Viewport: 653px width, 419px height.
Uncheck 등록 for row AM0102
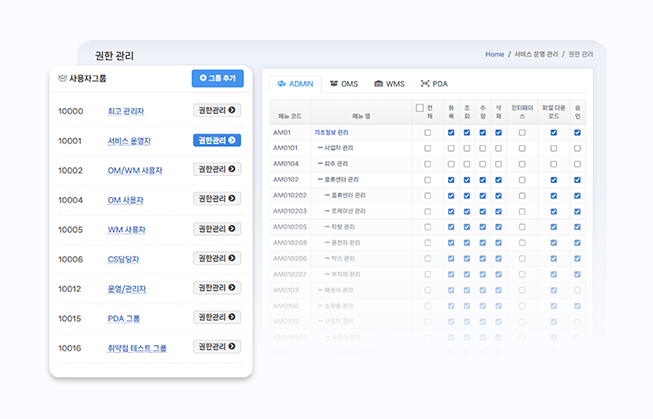tap(451, 180)
